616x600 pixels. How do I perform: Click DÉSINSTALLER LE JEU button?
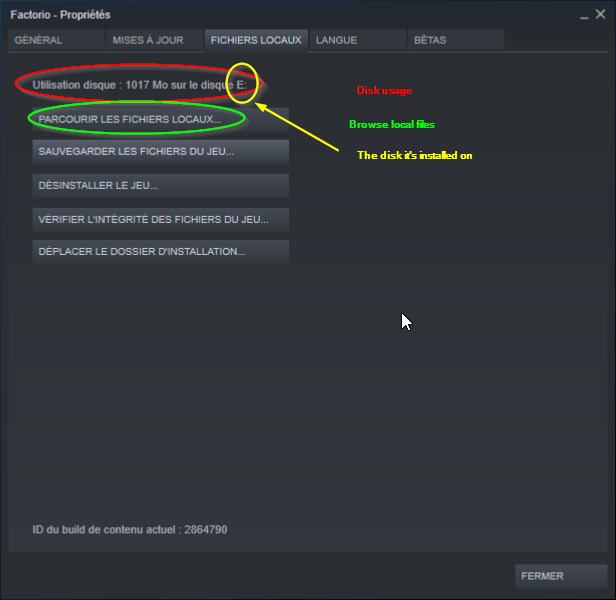click(161, 185)
